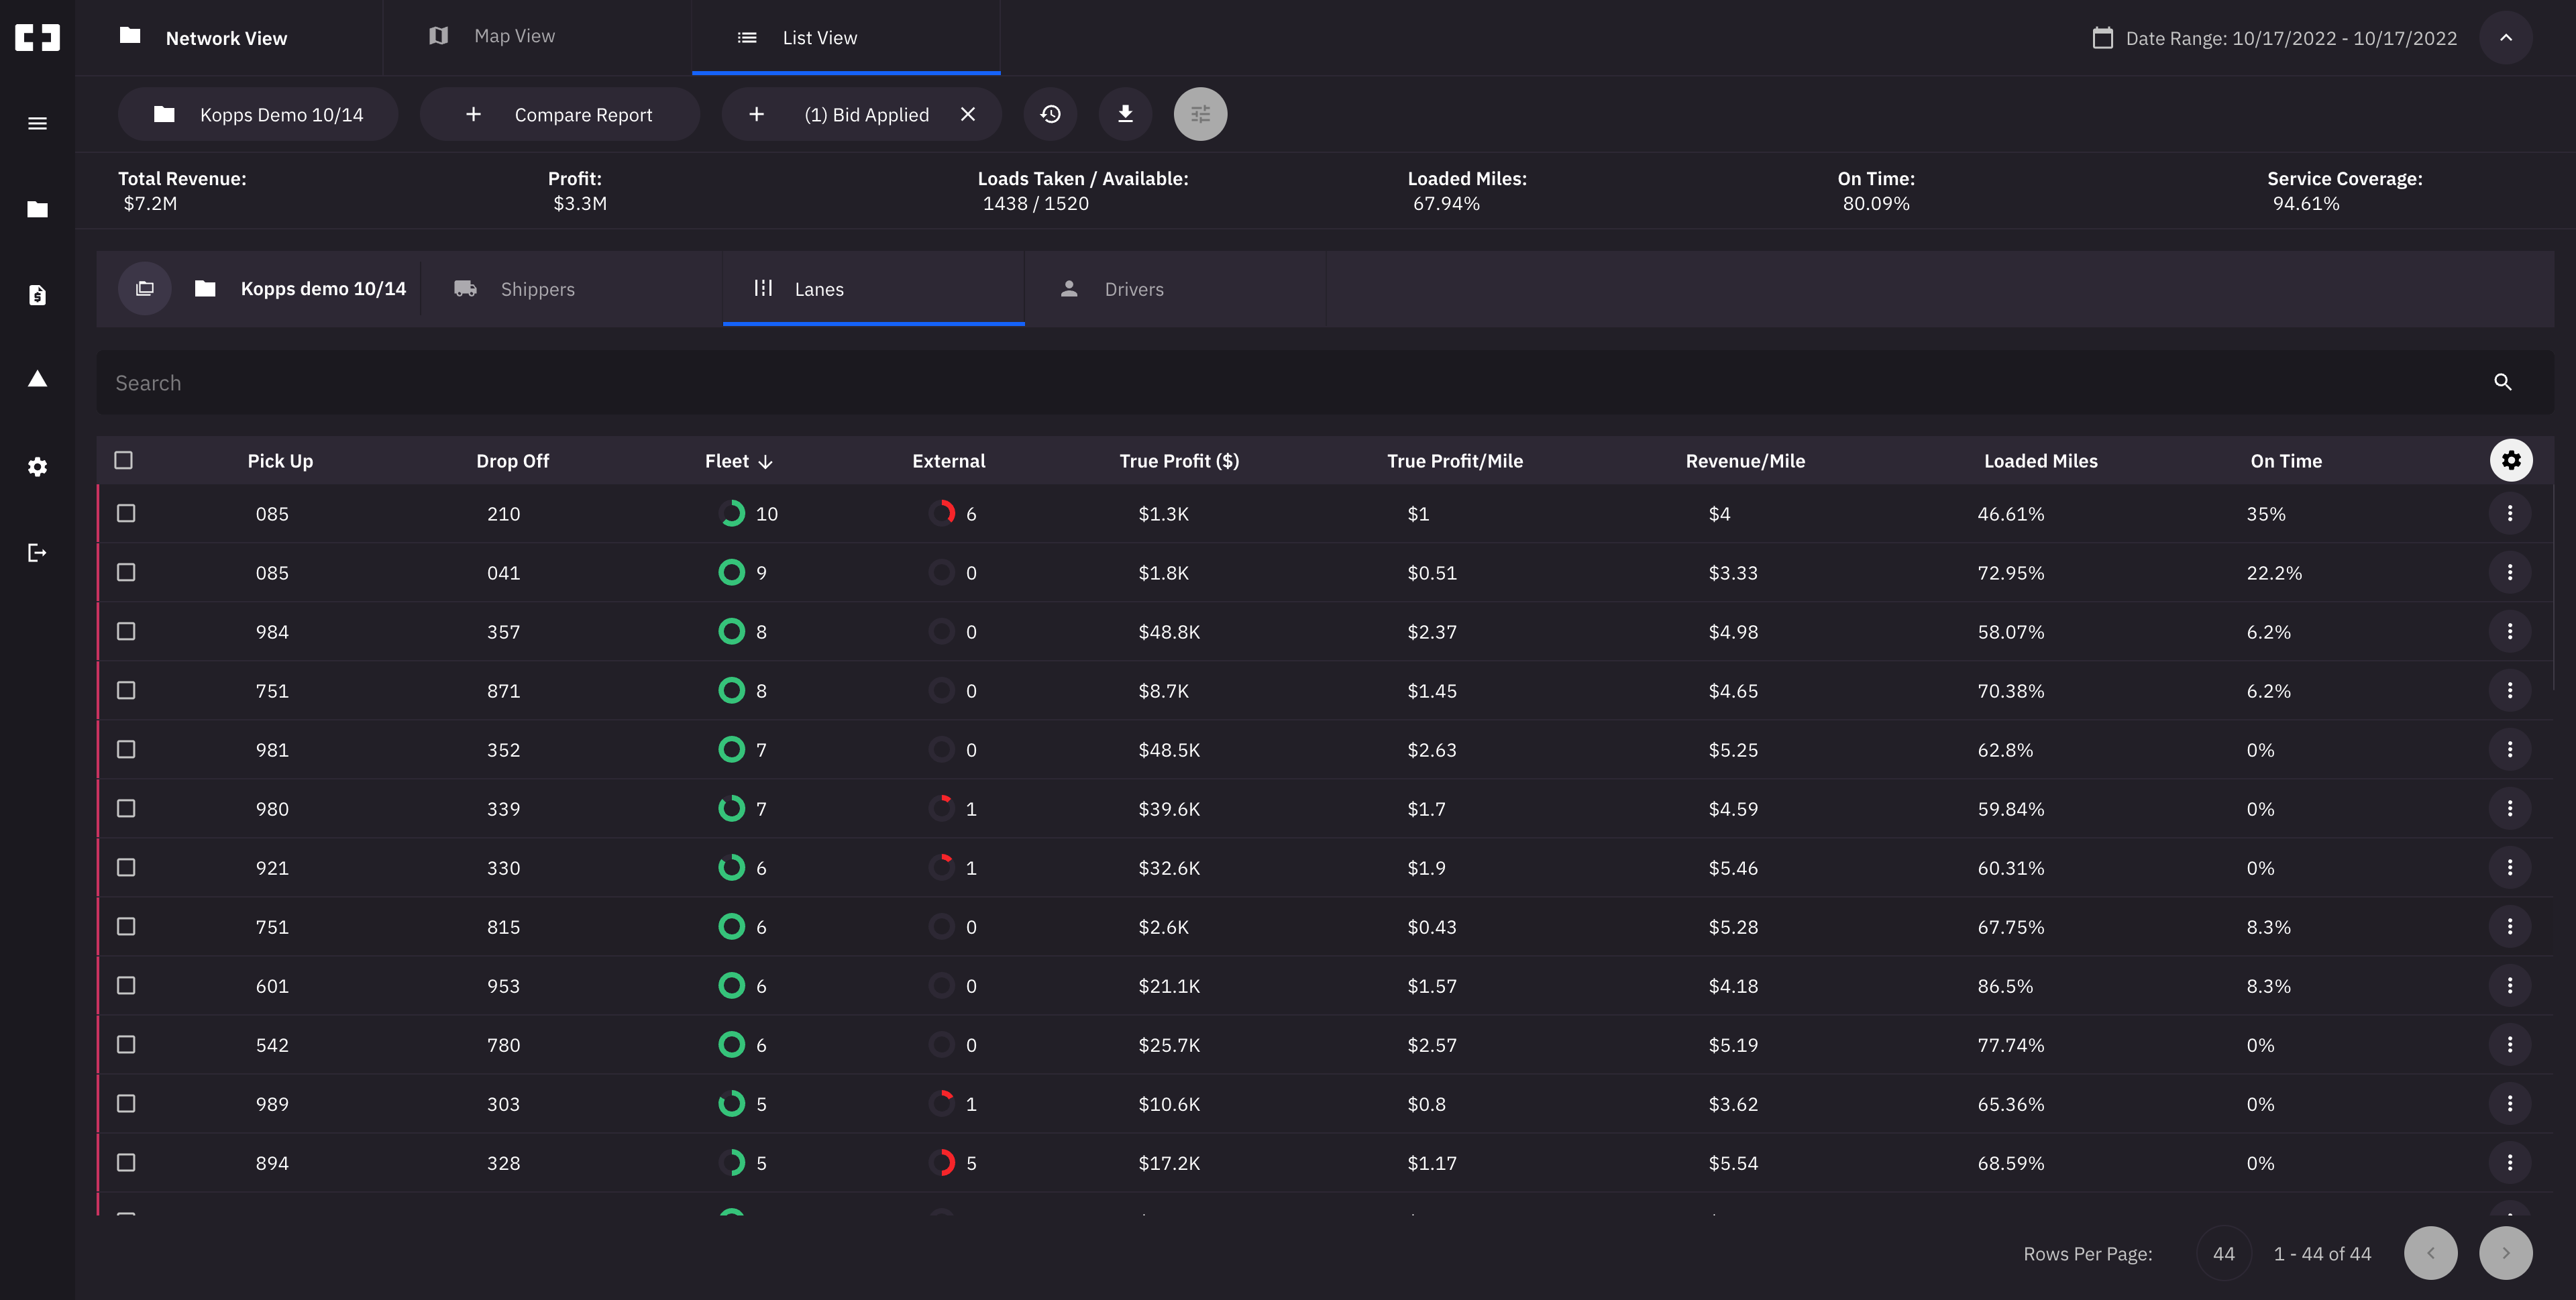Open the column settings gear on the table
The image size is (2576, 1300).
click(2512, 460)
